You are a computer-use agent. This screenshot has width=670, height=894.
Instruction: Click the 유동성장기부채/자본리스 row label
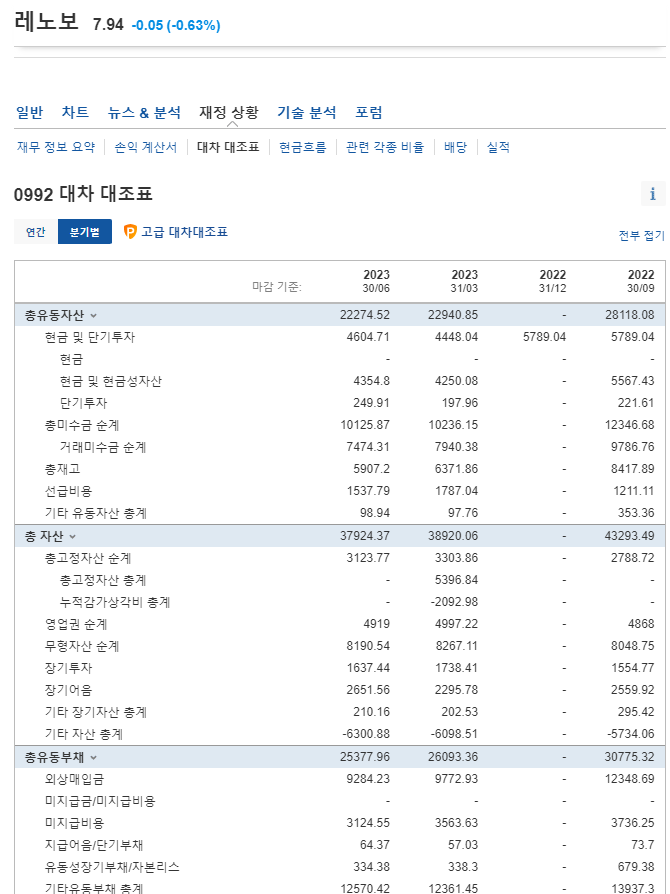tap(112, 867)
